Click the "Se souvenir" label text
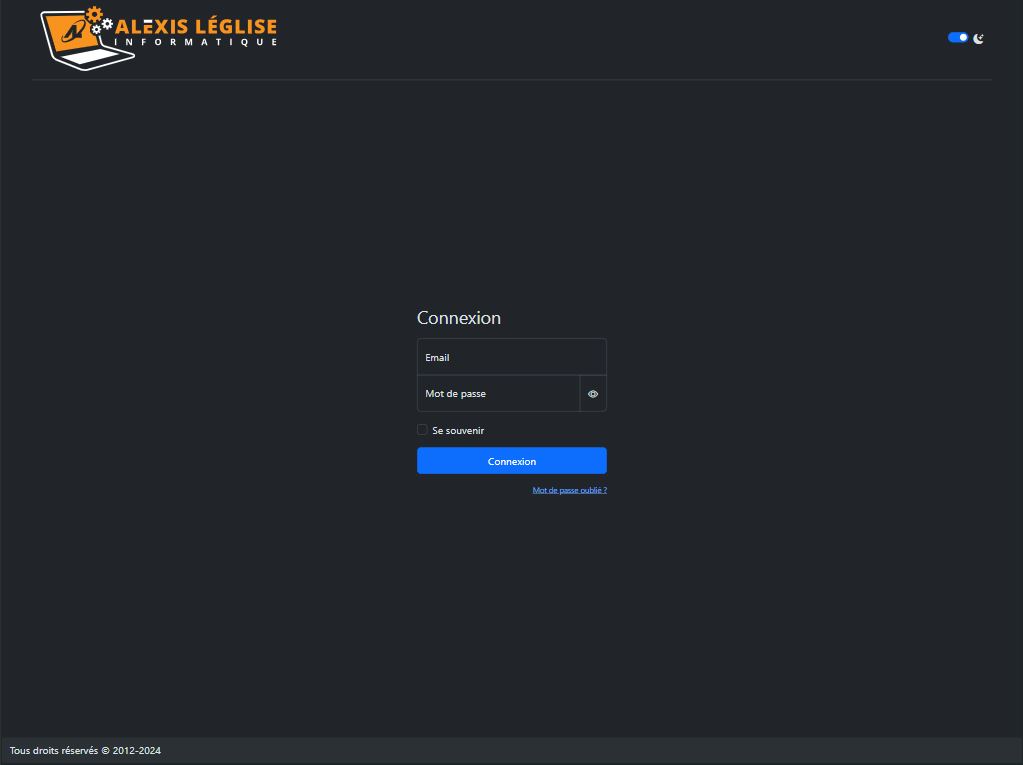The image size is (1023, 765). pyautogui.click(x=458, y=431)
